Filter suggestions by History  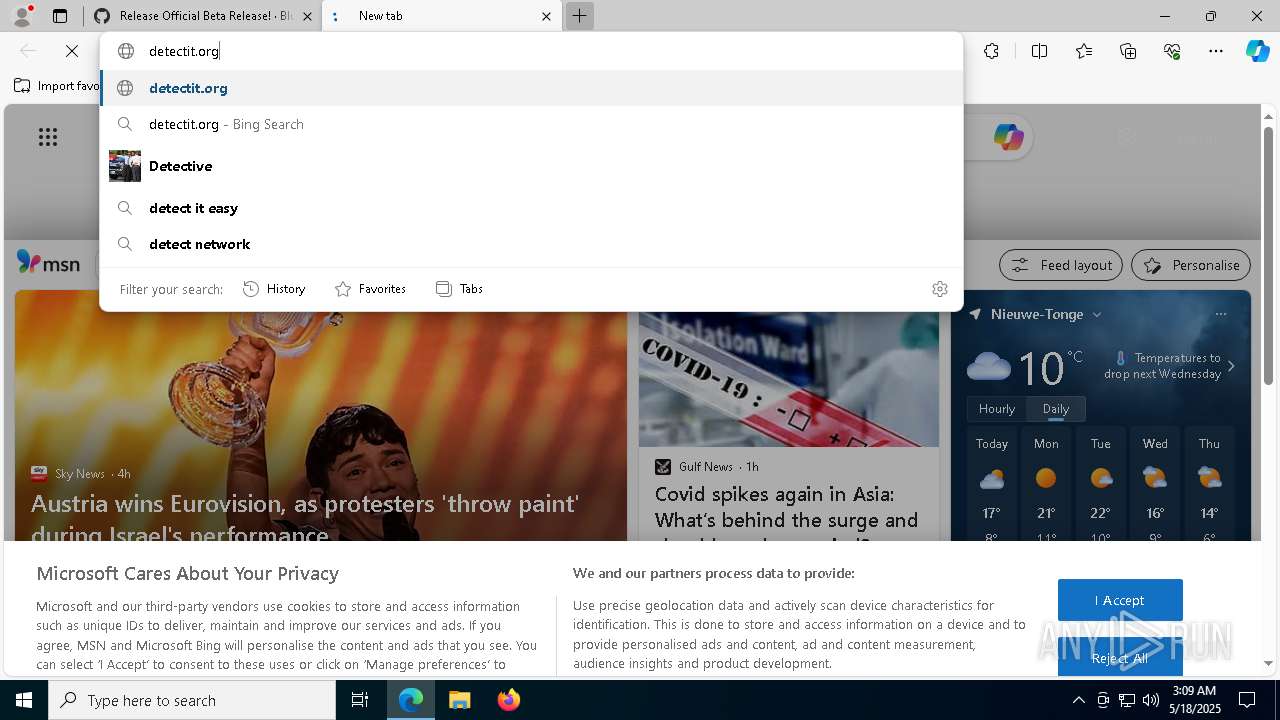pyautogui.click(x=274, y=289)
